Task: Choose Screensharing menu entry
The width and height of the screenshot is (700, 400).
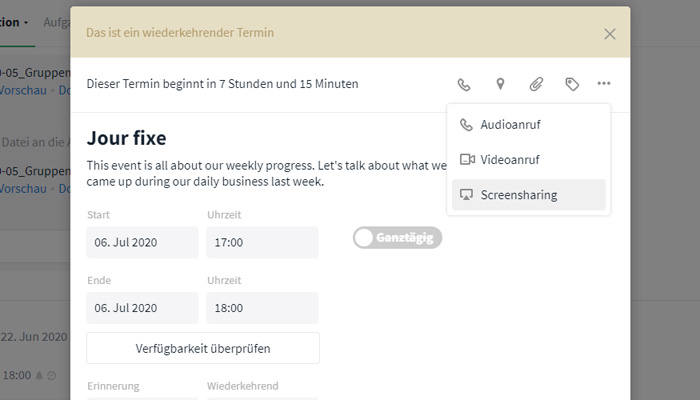Action: click(529, 195)
